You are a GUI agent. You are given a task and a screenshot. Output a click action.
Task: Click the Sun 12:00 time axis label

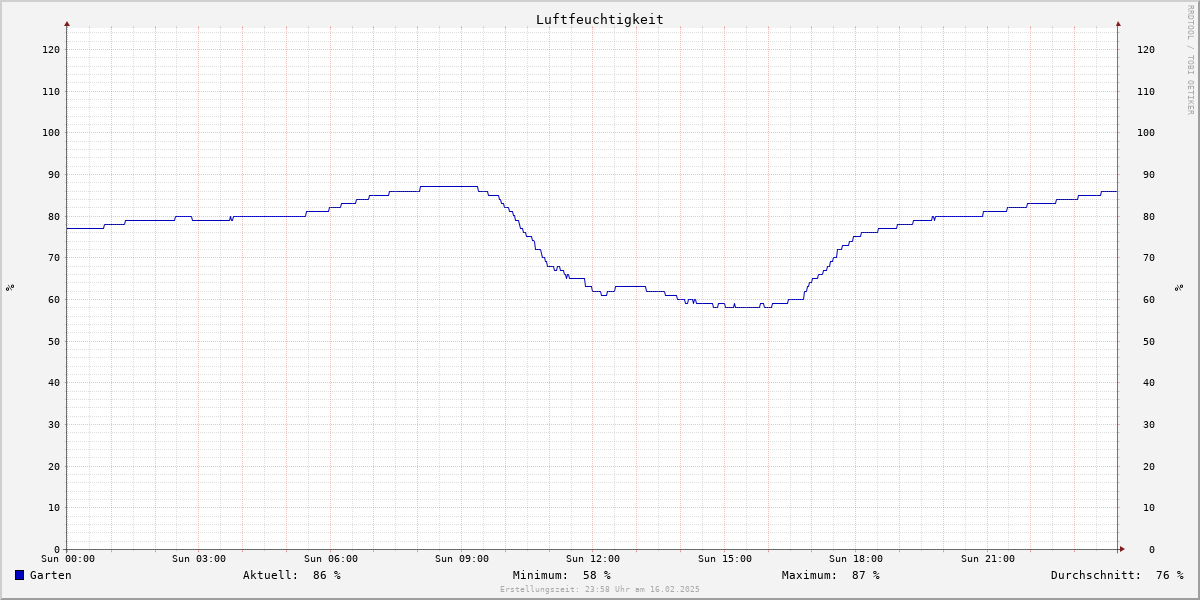pyautogui.click(x=593, y=559)
